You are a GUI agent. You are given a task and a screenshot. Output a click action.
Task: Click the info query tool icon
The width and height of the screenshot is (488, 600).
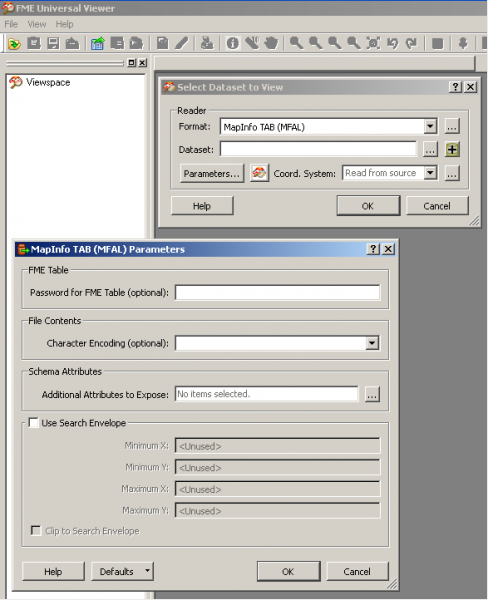(233, 43)
